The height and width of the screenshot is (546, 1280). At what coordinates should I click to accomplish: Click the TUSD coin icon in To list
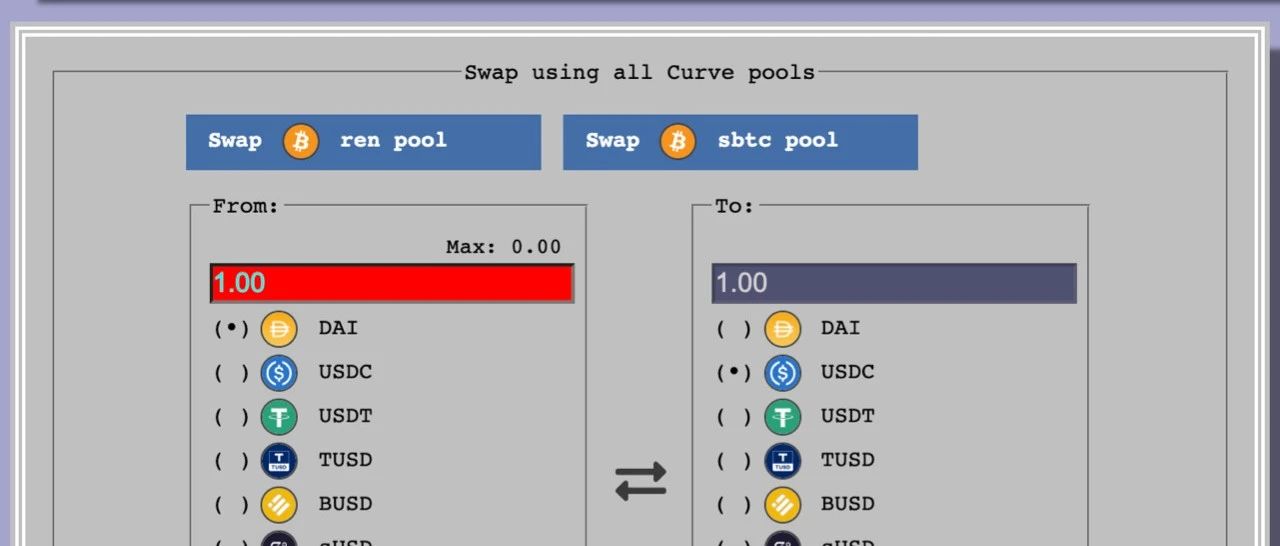click(x=783, y=461)
